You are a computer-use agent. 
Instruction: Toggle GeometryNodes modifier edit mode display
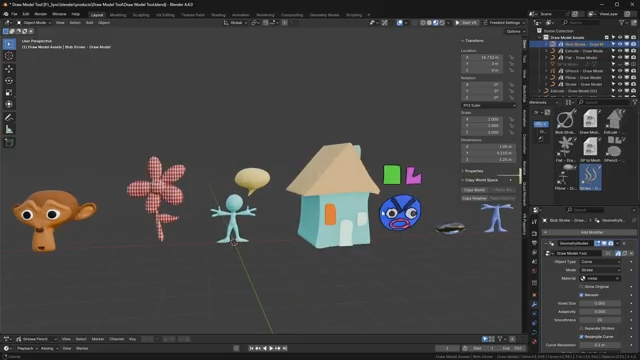click(598, 243)
